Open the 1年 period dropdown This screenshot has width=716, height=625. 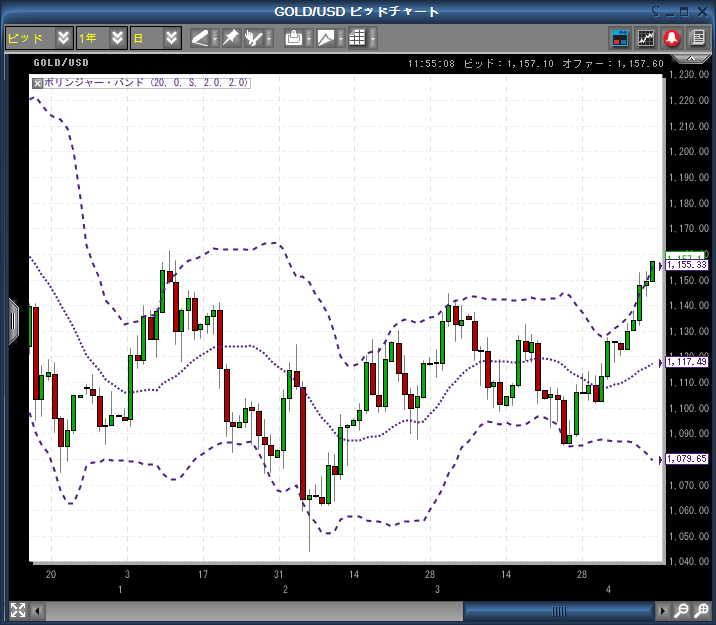pos(118,38)
